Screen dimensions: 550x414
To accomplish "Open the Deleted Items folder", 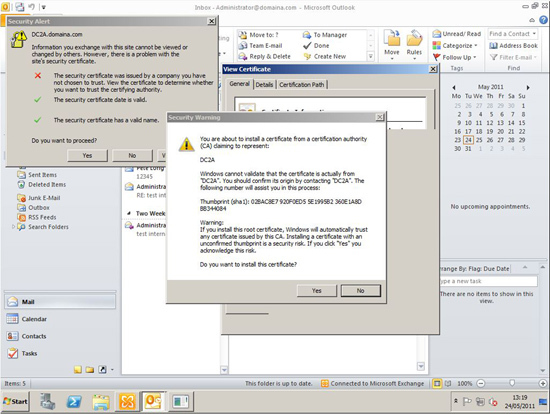I will 42,185.
